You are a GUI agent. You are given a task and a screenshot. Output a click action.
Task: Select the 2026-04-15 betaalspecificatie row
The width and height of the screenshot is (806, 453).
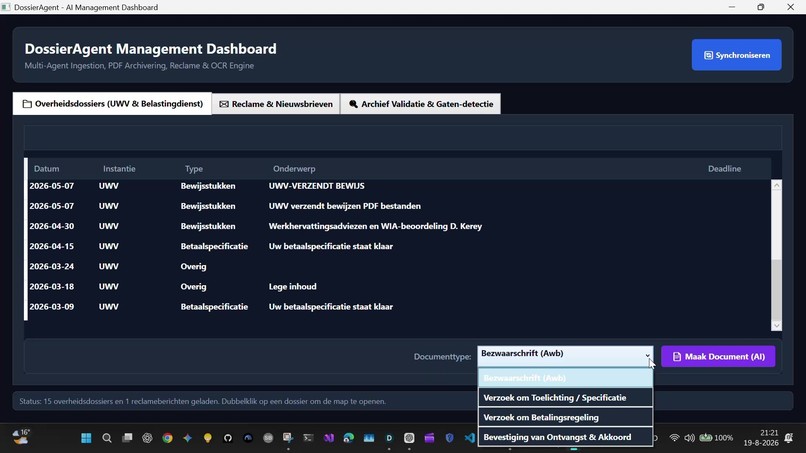tap(398, 246)
